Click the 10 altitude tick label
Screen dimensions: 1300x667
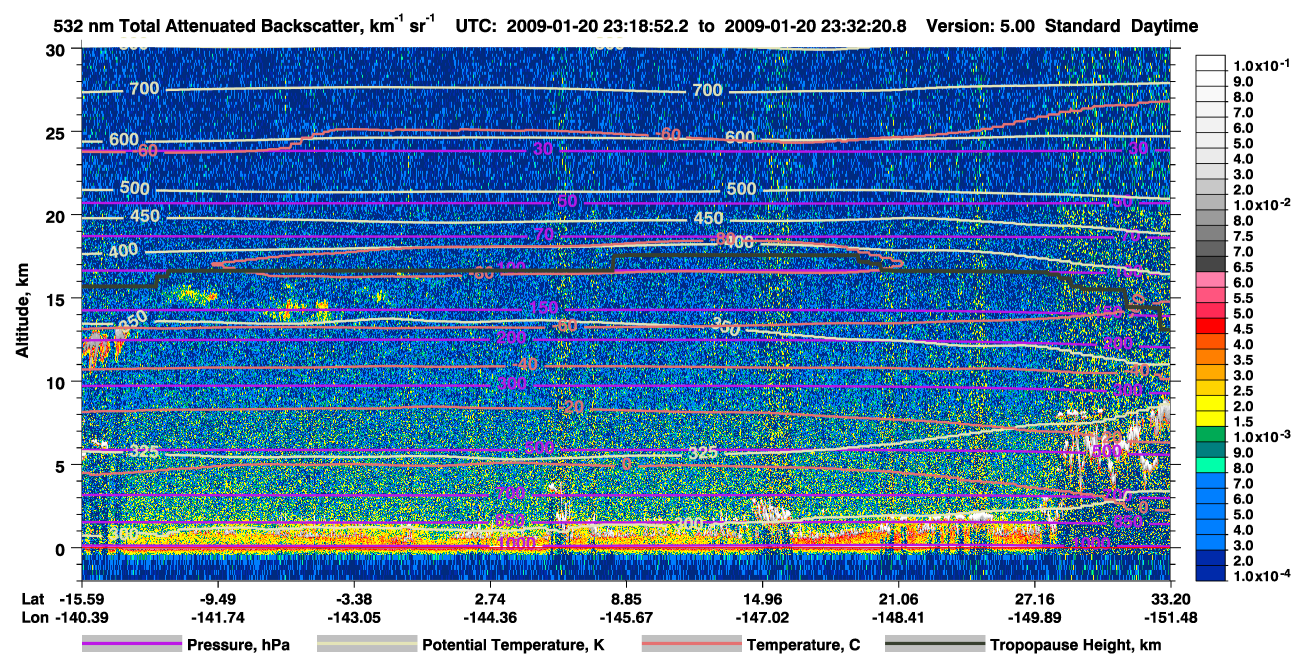point(56,381)
